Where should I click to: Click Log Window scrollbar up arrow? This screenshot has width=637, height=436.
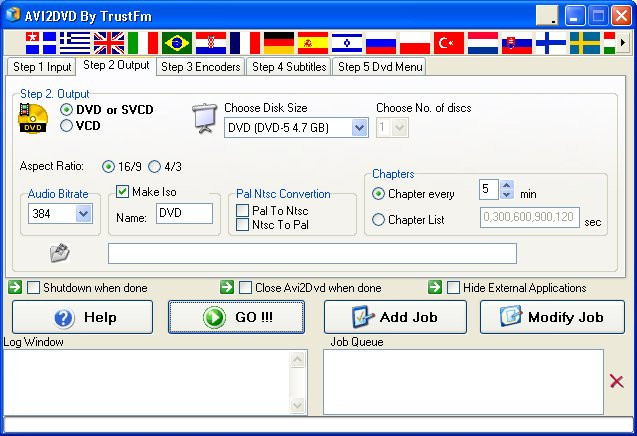click(297, 359)
